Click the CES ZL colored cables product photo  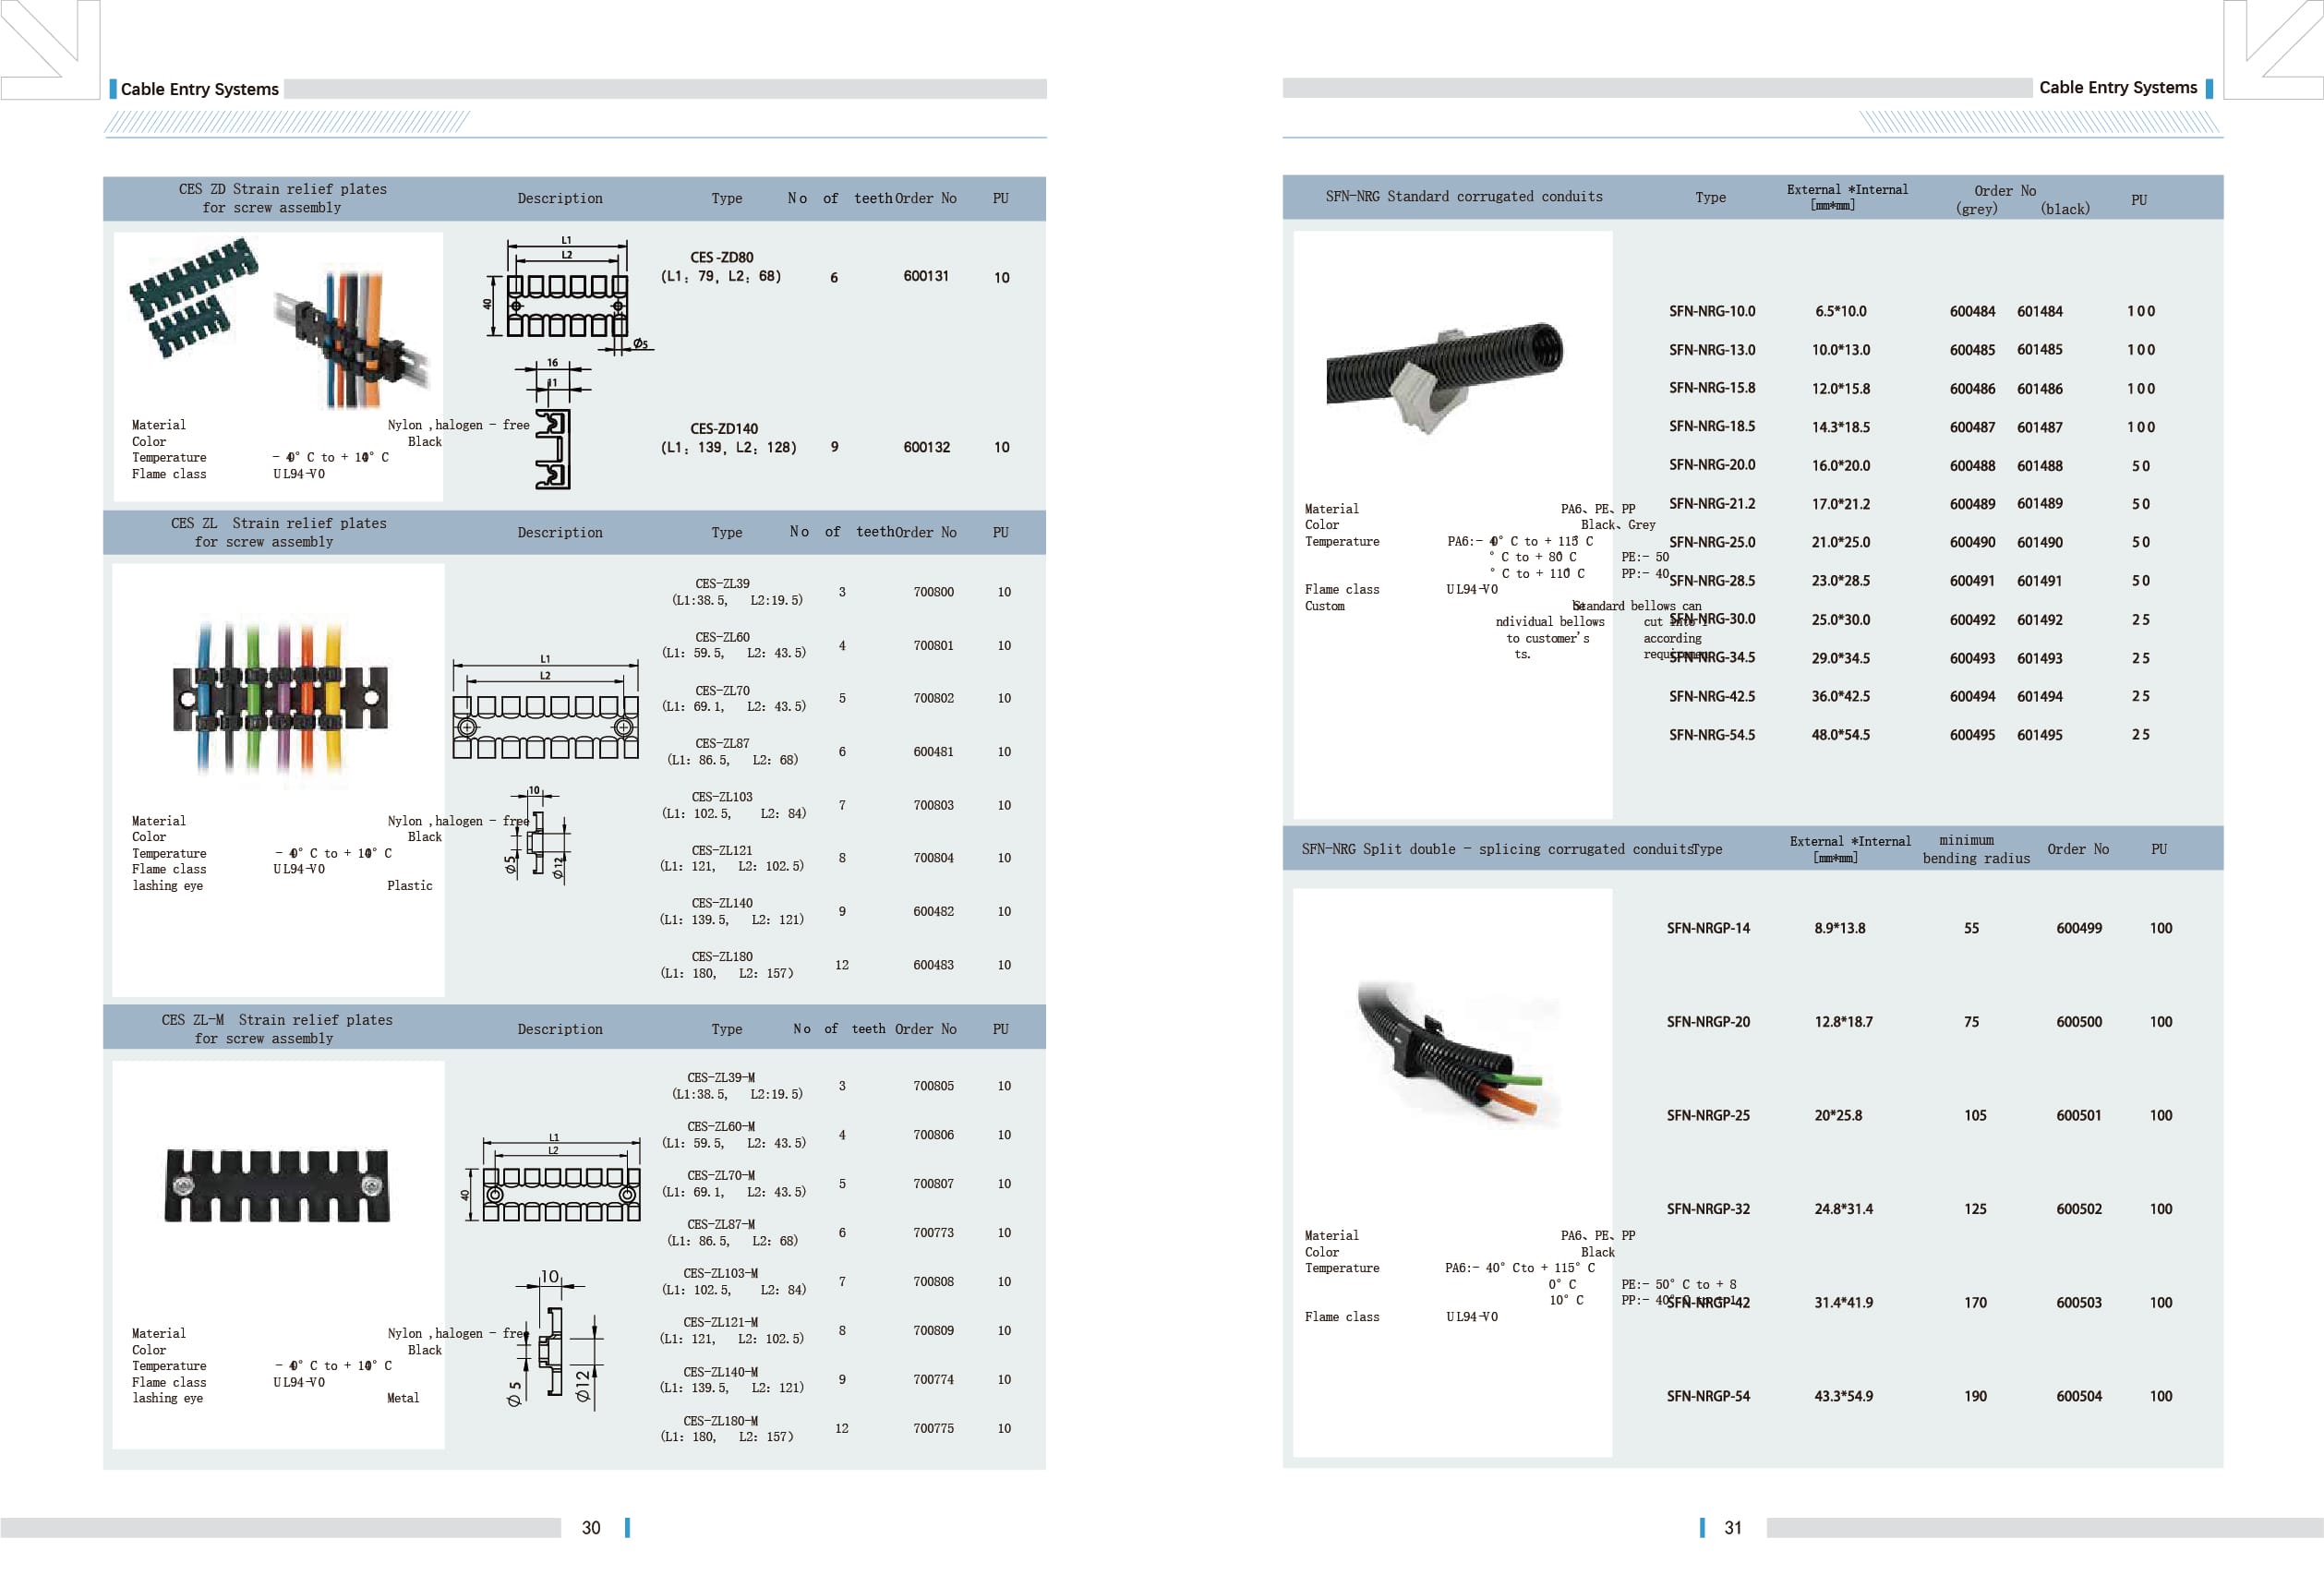pos(280,695)
